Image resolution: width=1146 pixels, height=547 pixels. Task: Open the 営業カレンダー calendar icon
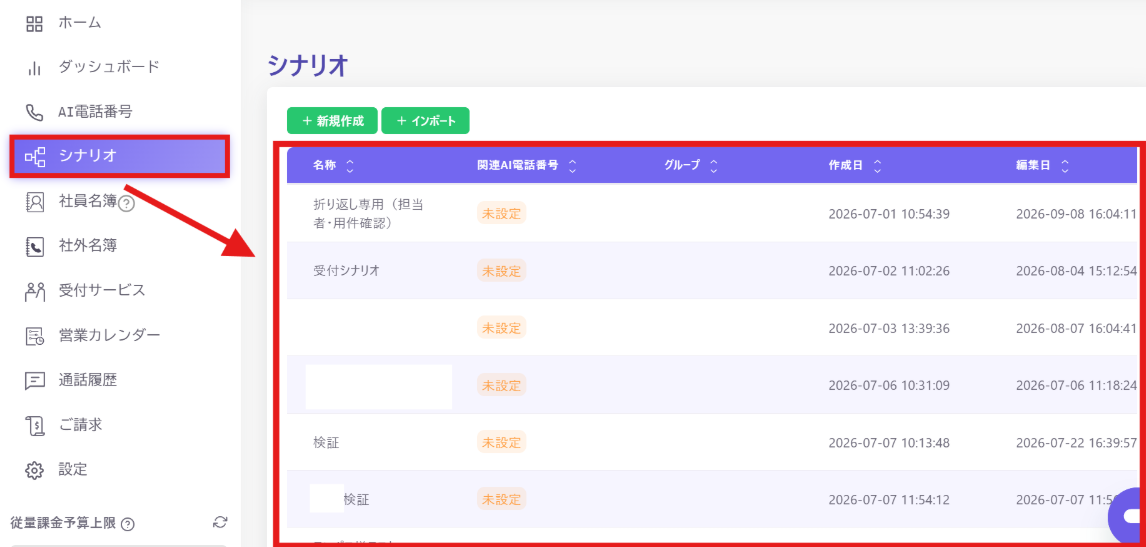click(34, 336)
